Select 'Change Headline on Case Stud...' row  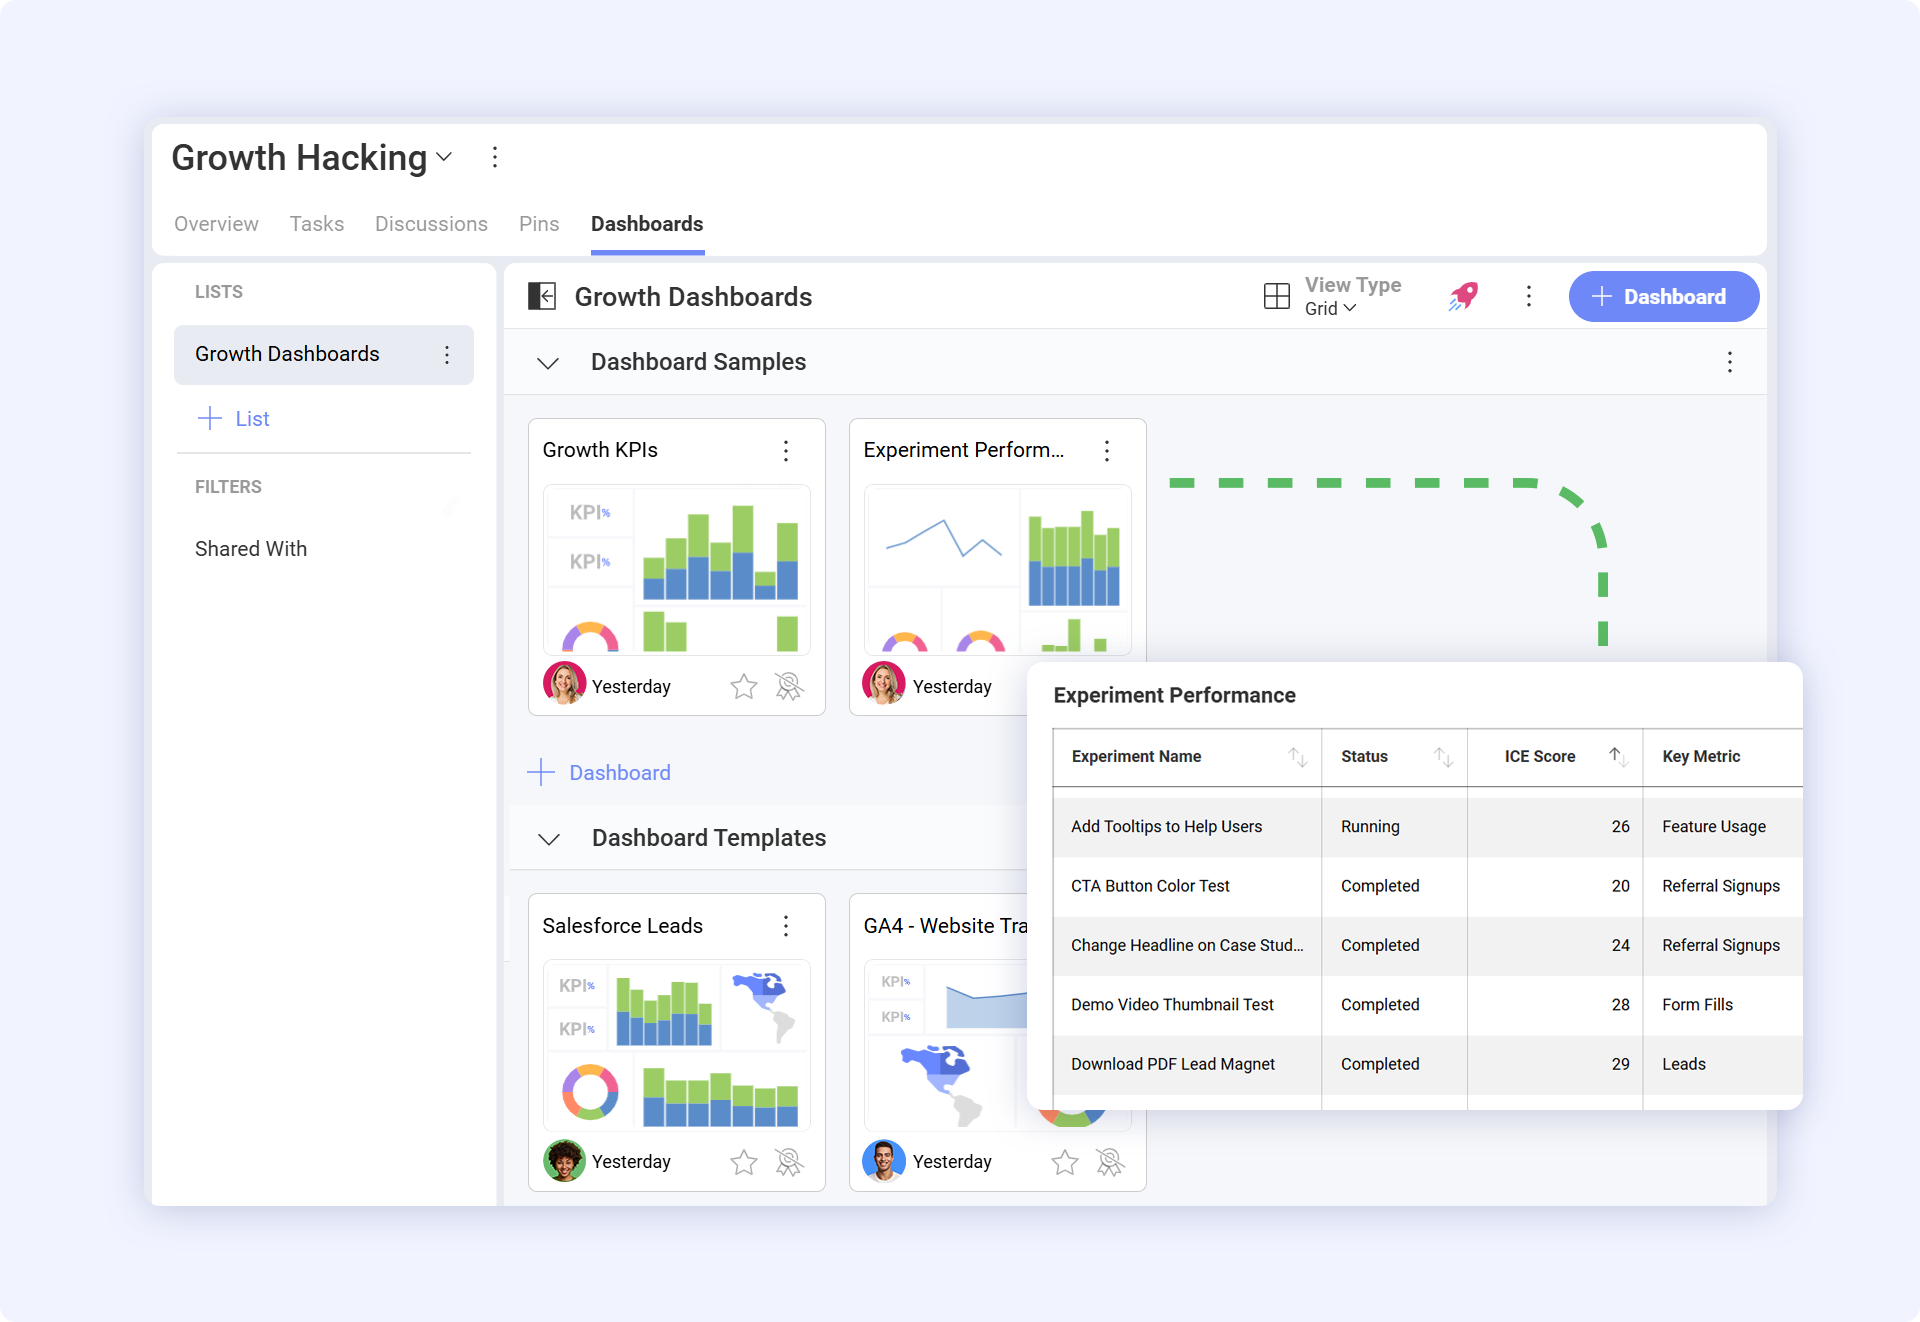coord(1428,945)
